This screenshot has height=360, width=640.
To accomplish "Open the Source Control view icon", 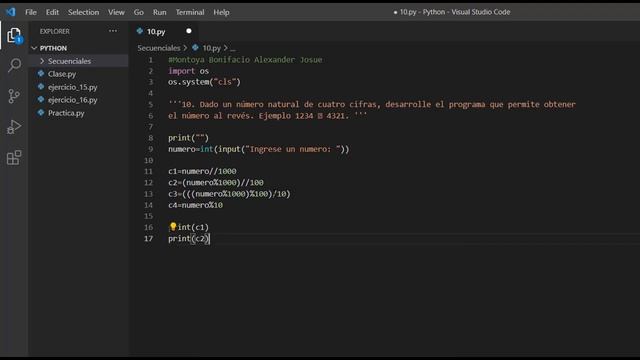I will 14,96.
